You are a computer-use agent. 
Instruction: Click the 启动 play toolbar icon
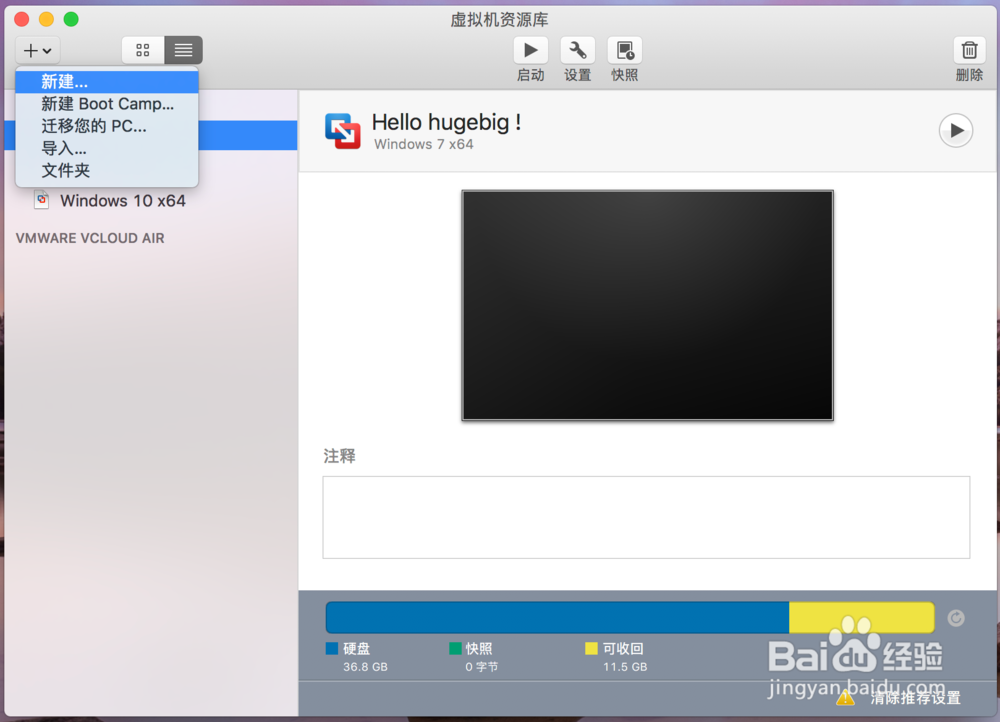(531, 50)
